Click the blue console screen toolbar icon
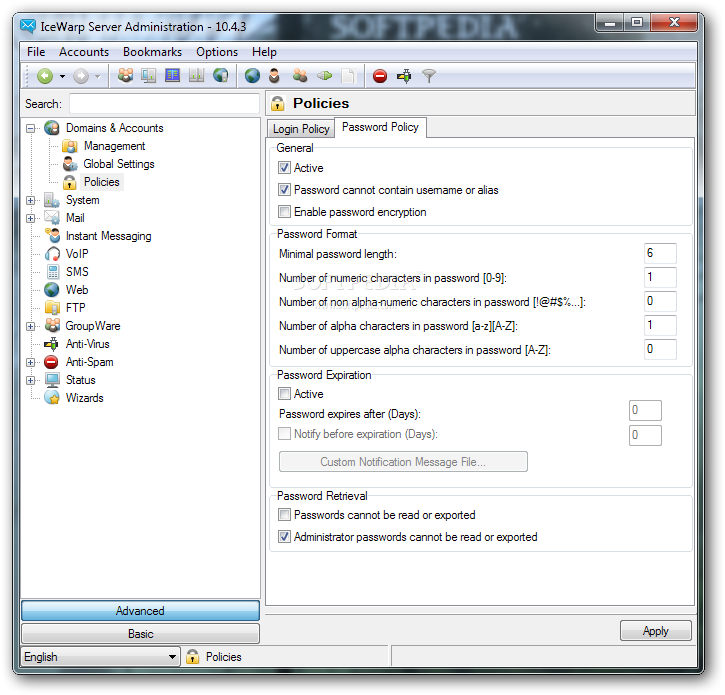 [172, 75]
